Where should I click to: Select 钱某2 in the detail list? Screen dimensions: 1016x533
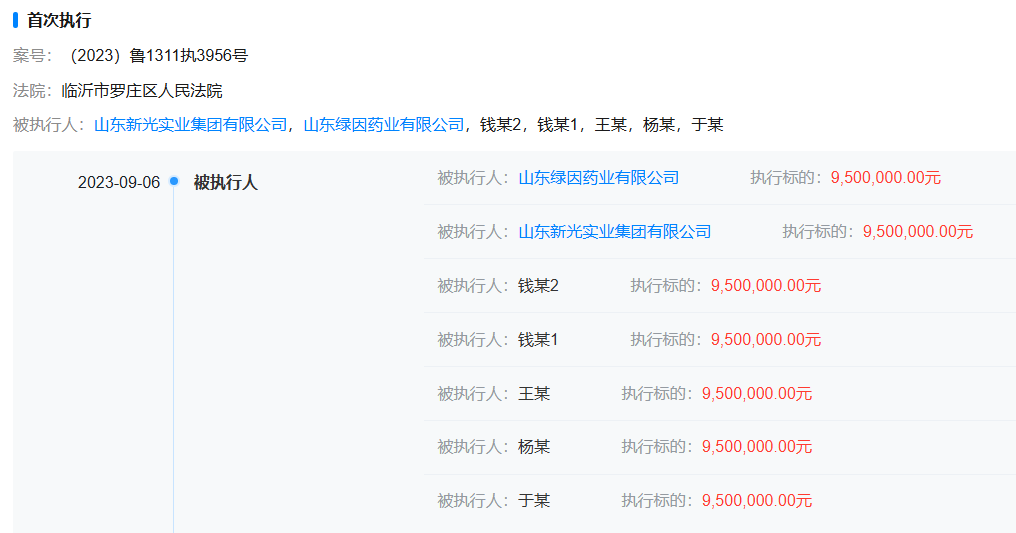coord(538,286)
